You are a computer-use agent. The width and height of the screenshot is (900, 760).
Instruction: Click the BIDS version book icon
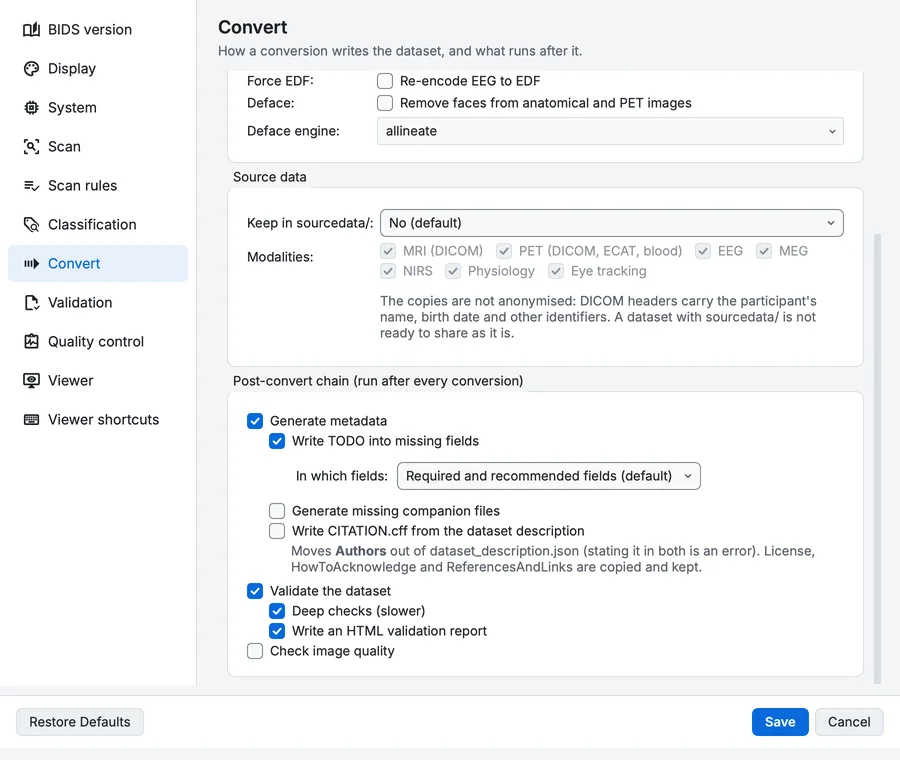coord(32,29)
